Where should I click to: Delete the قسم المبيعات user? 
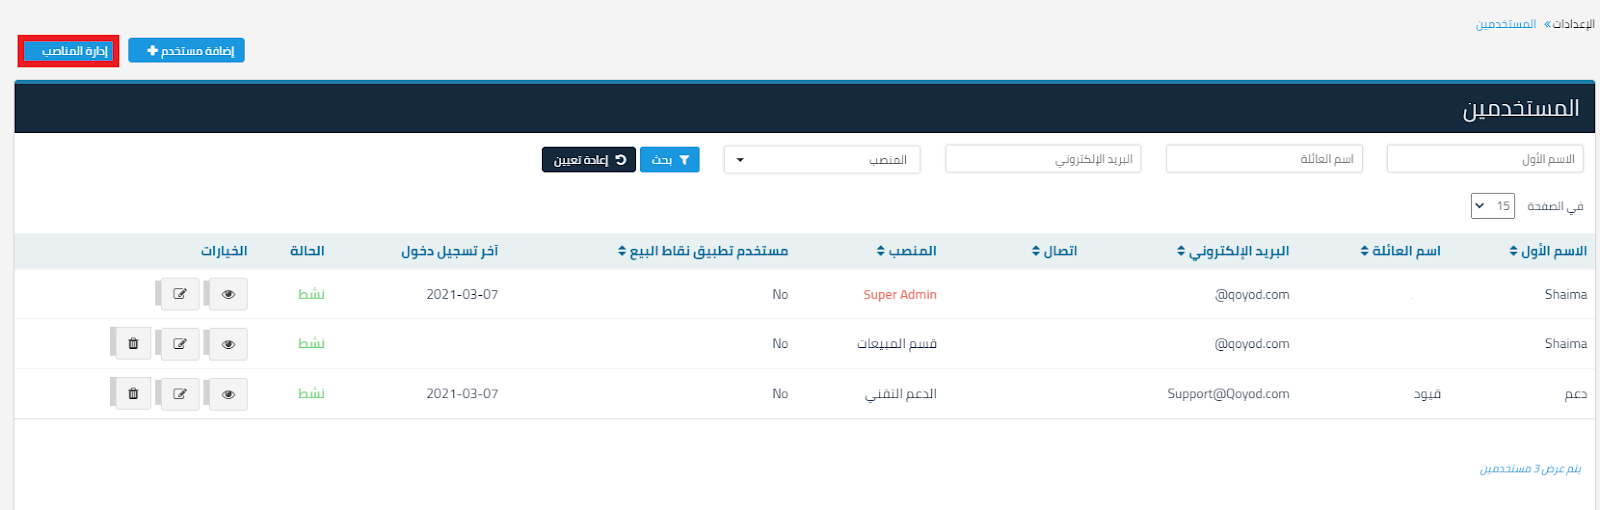tap(133, 344)
